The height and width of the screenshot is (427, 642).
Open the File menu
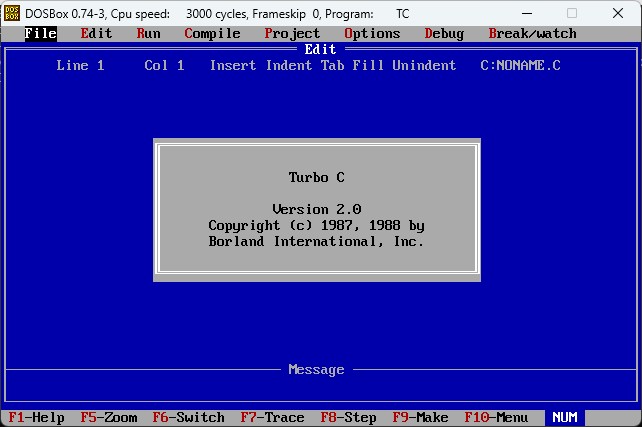41,34
